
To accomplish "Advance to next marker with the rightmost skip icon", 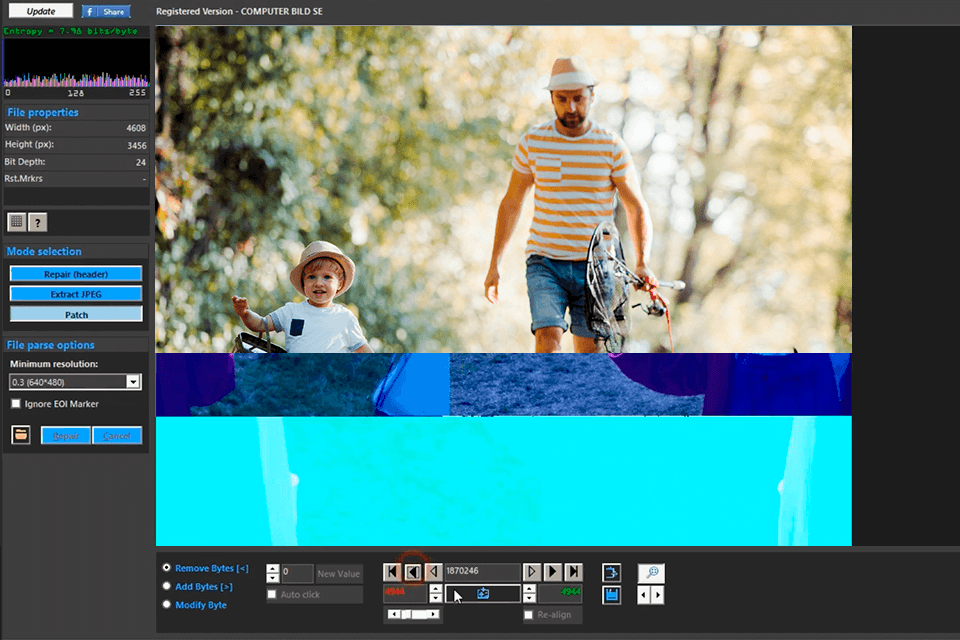I will 574,572.
